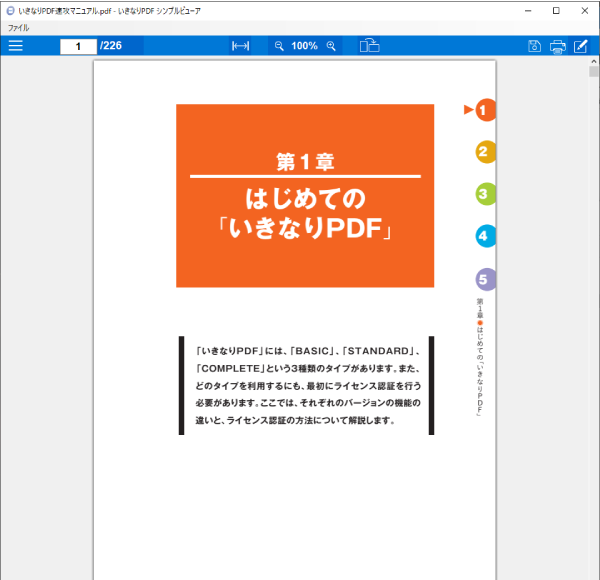Jump to chapter 5 purple tab
Image resolution: width=600 pixels, height=580 pixels.
[485, 279]
